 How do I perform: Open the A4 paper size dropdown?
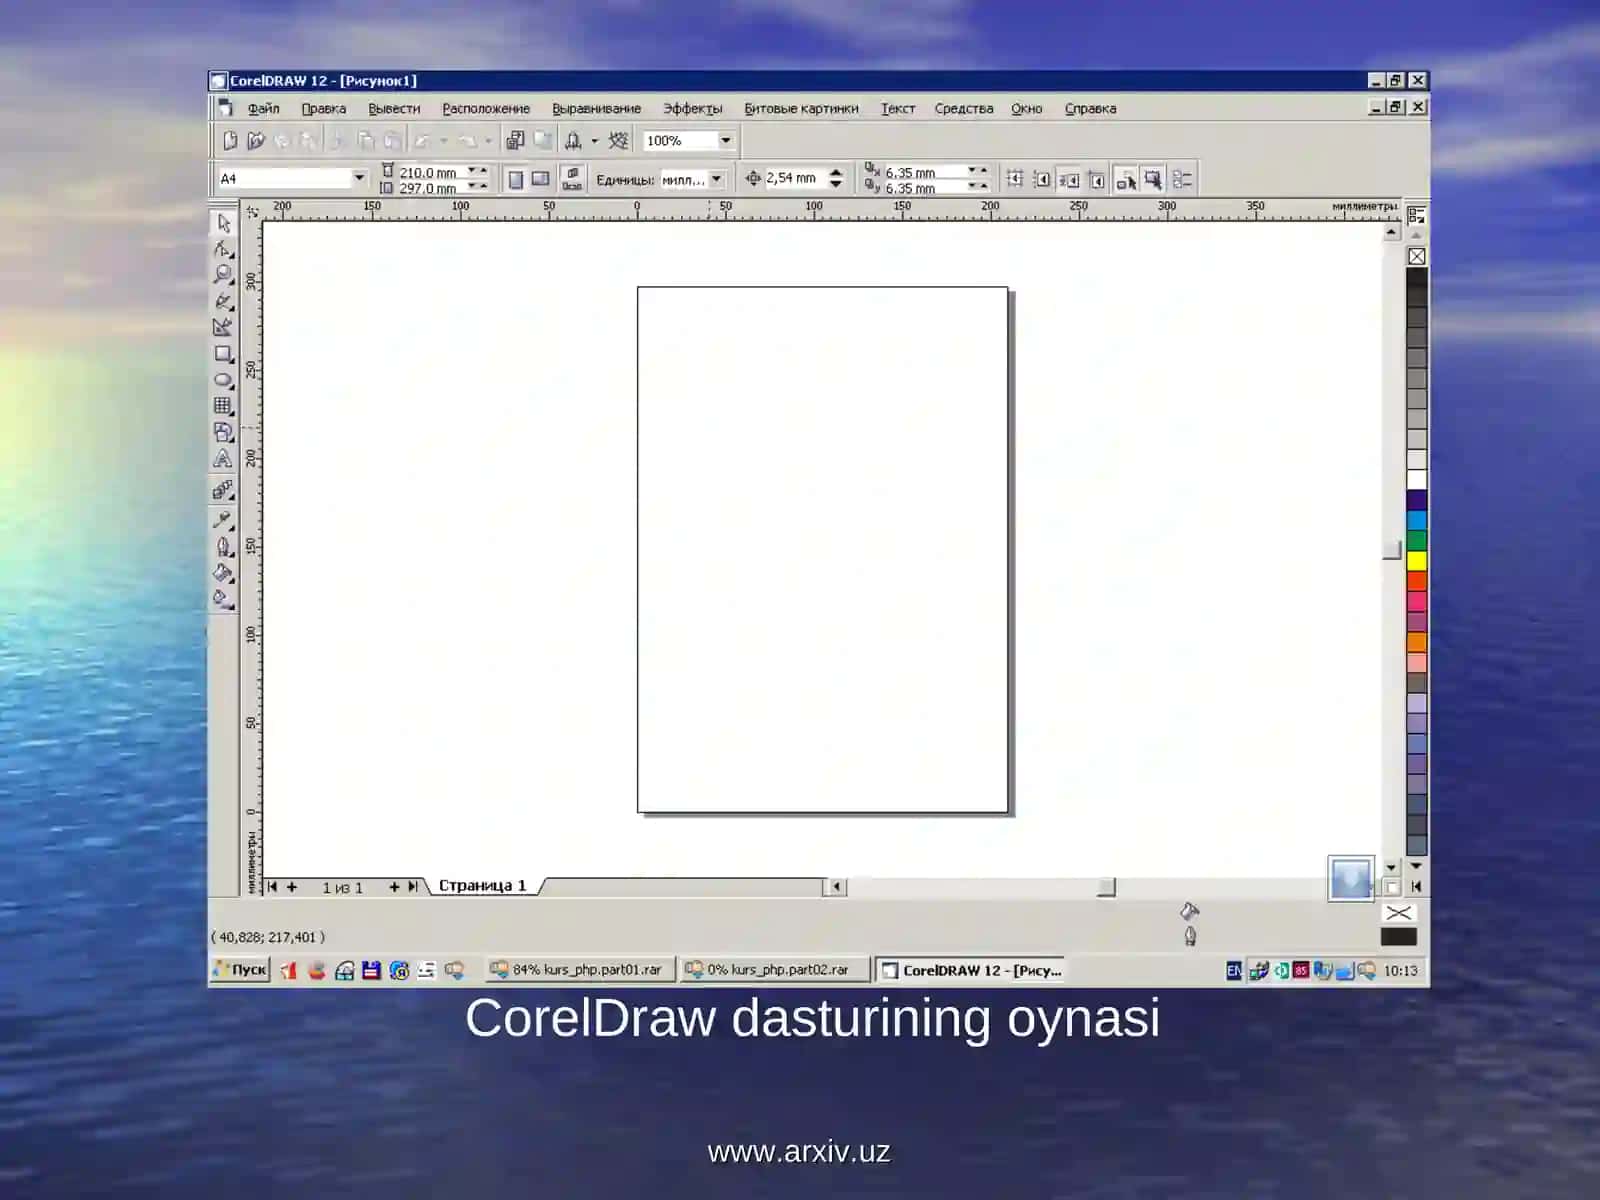(x=359, y=178)
